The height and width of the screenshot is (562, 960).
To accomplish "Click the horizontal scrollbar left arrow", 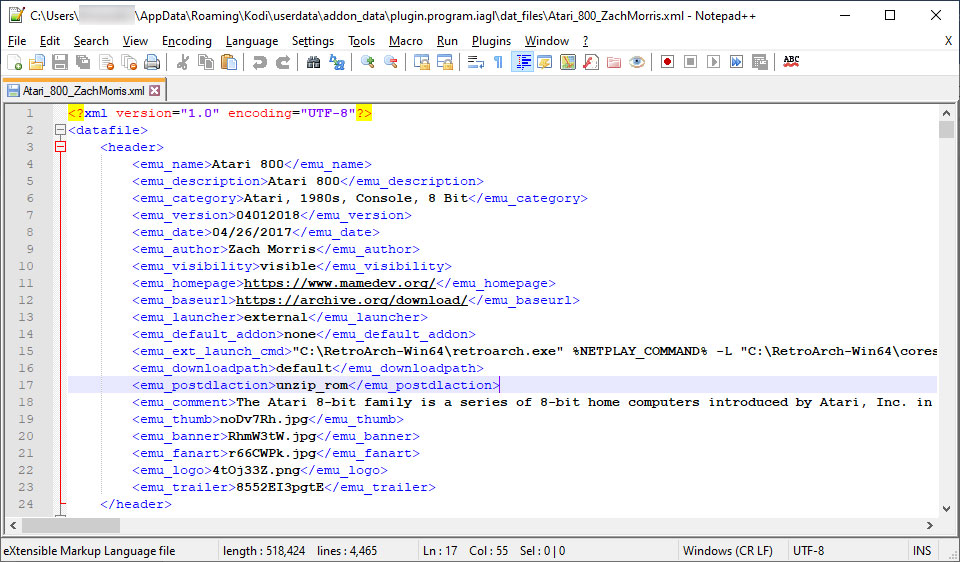I will pyautogui.click(x=13, y=525).
